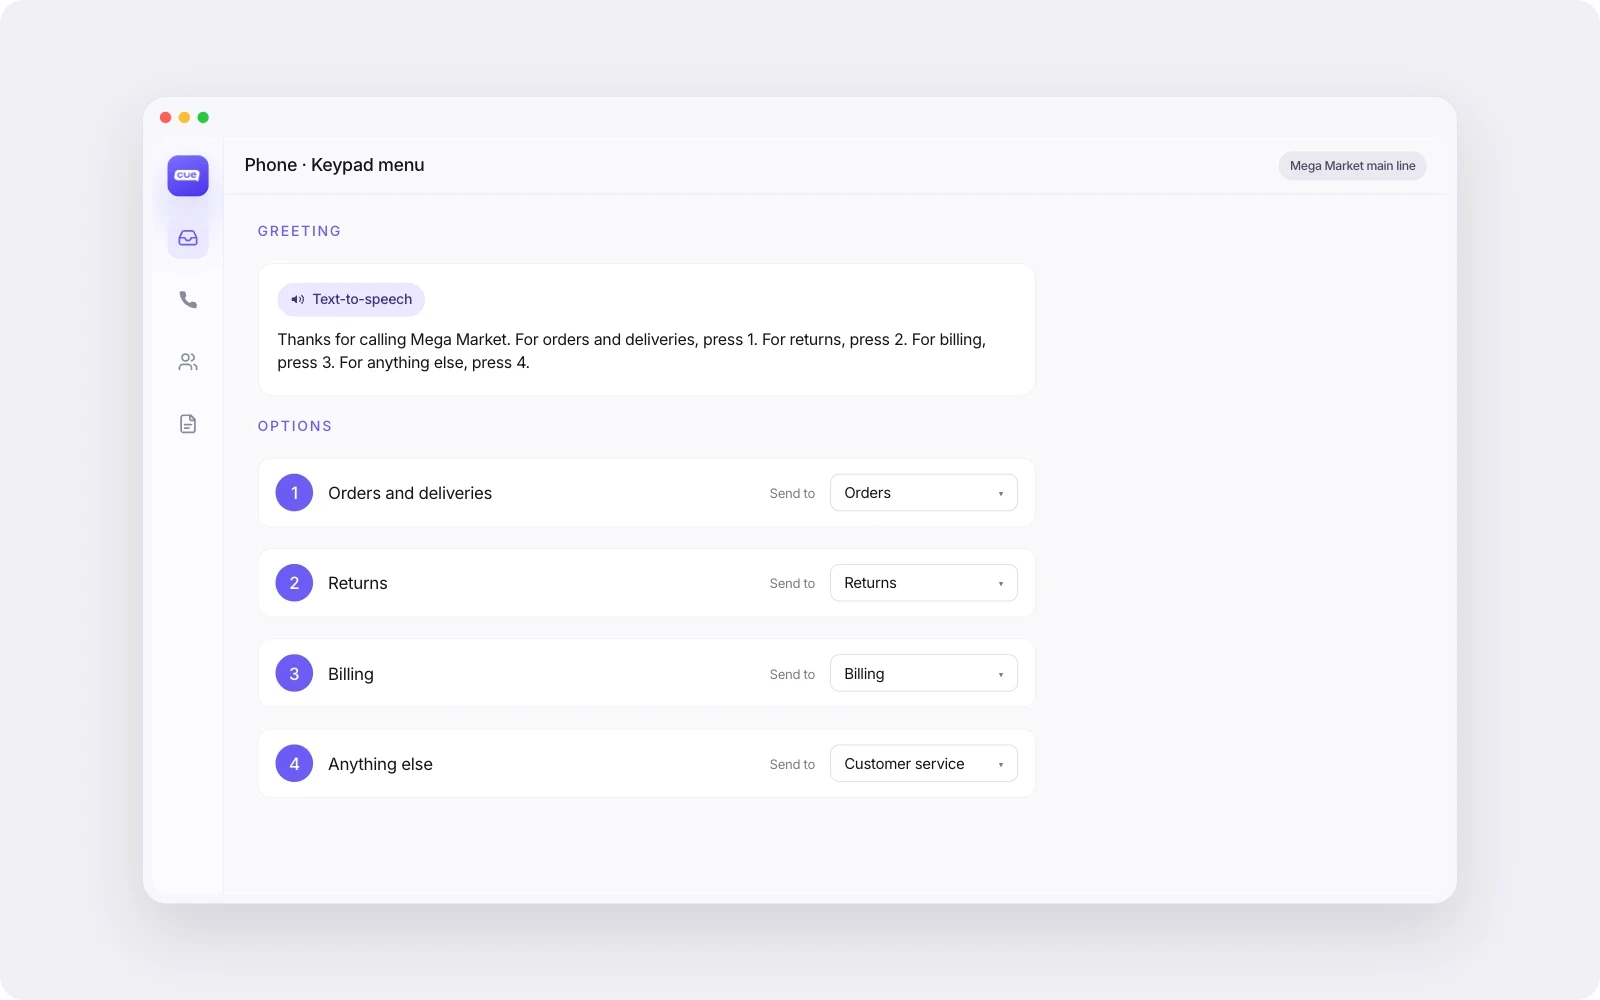Screen dimensions: 1600x1000
Task: Select the Anything else option label
Action: 380,764
